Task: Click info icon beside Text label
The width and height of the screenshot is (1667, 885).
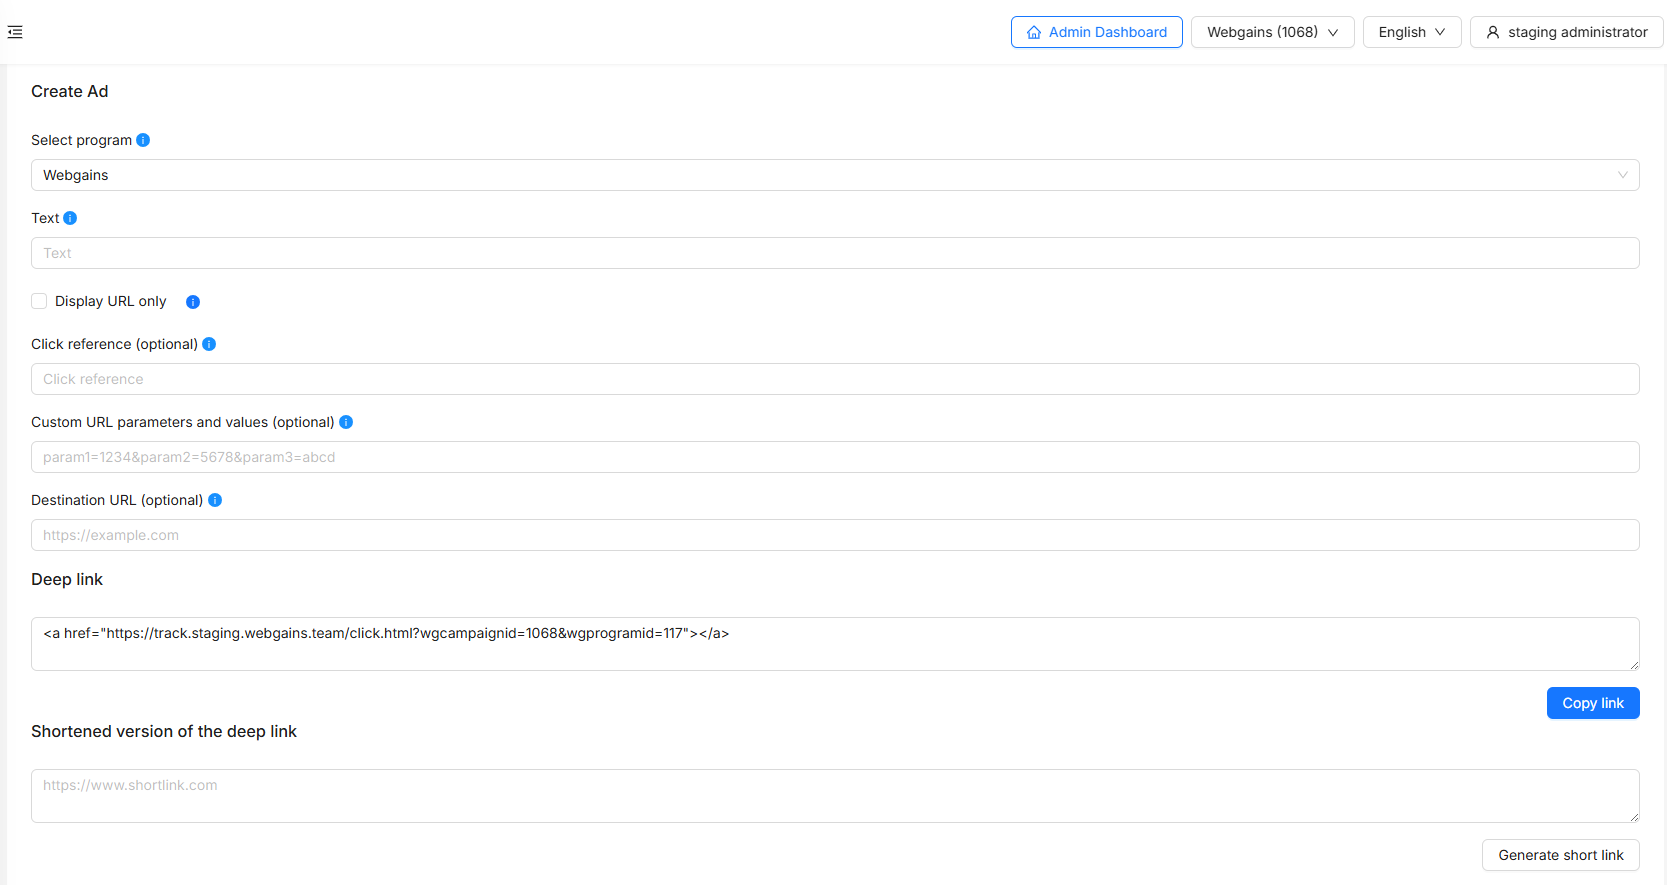Action: point(70,218)
